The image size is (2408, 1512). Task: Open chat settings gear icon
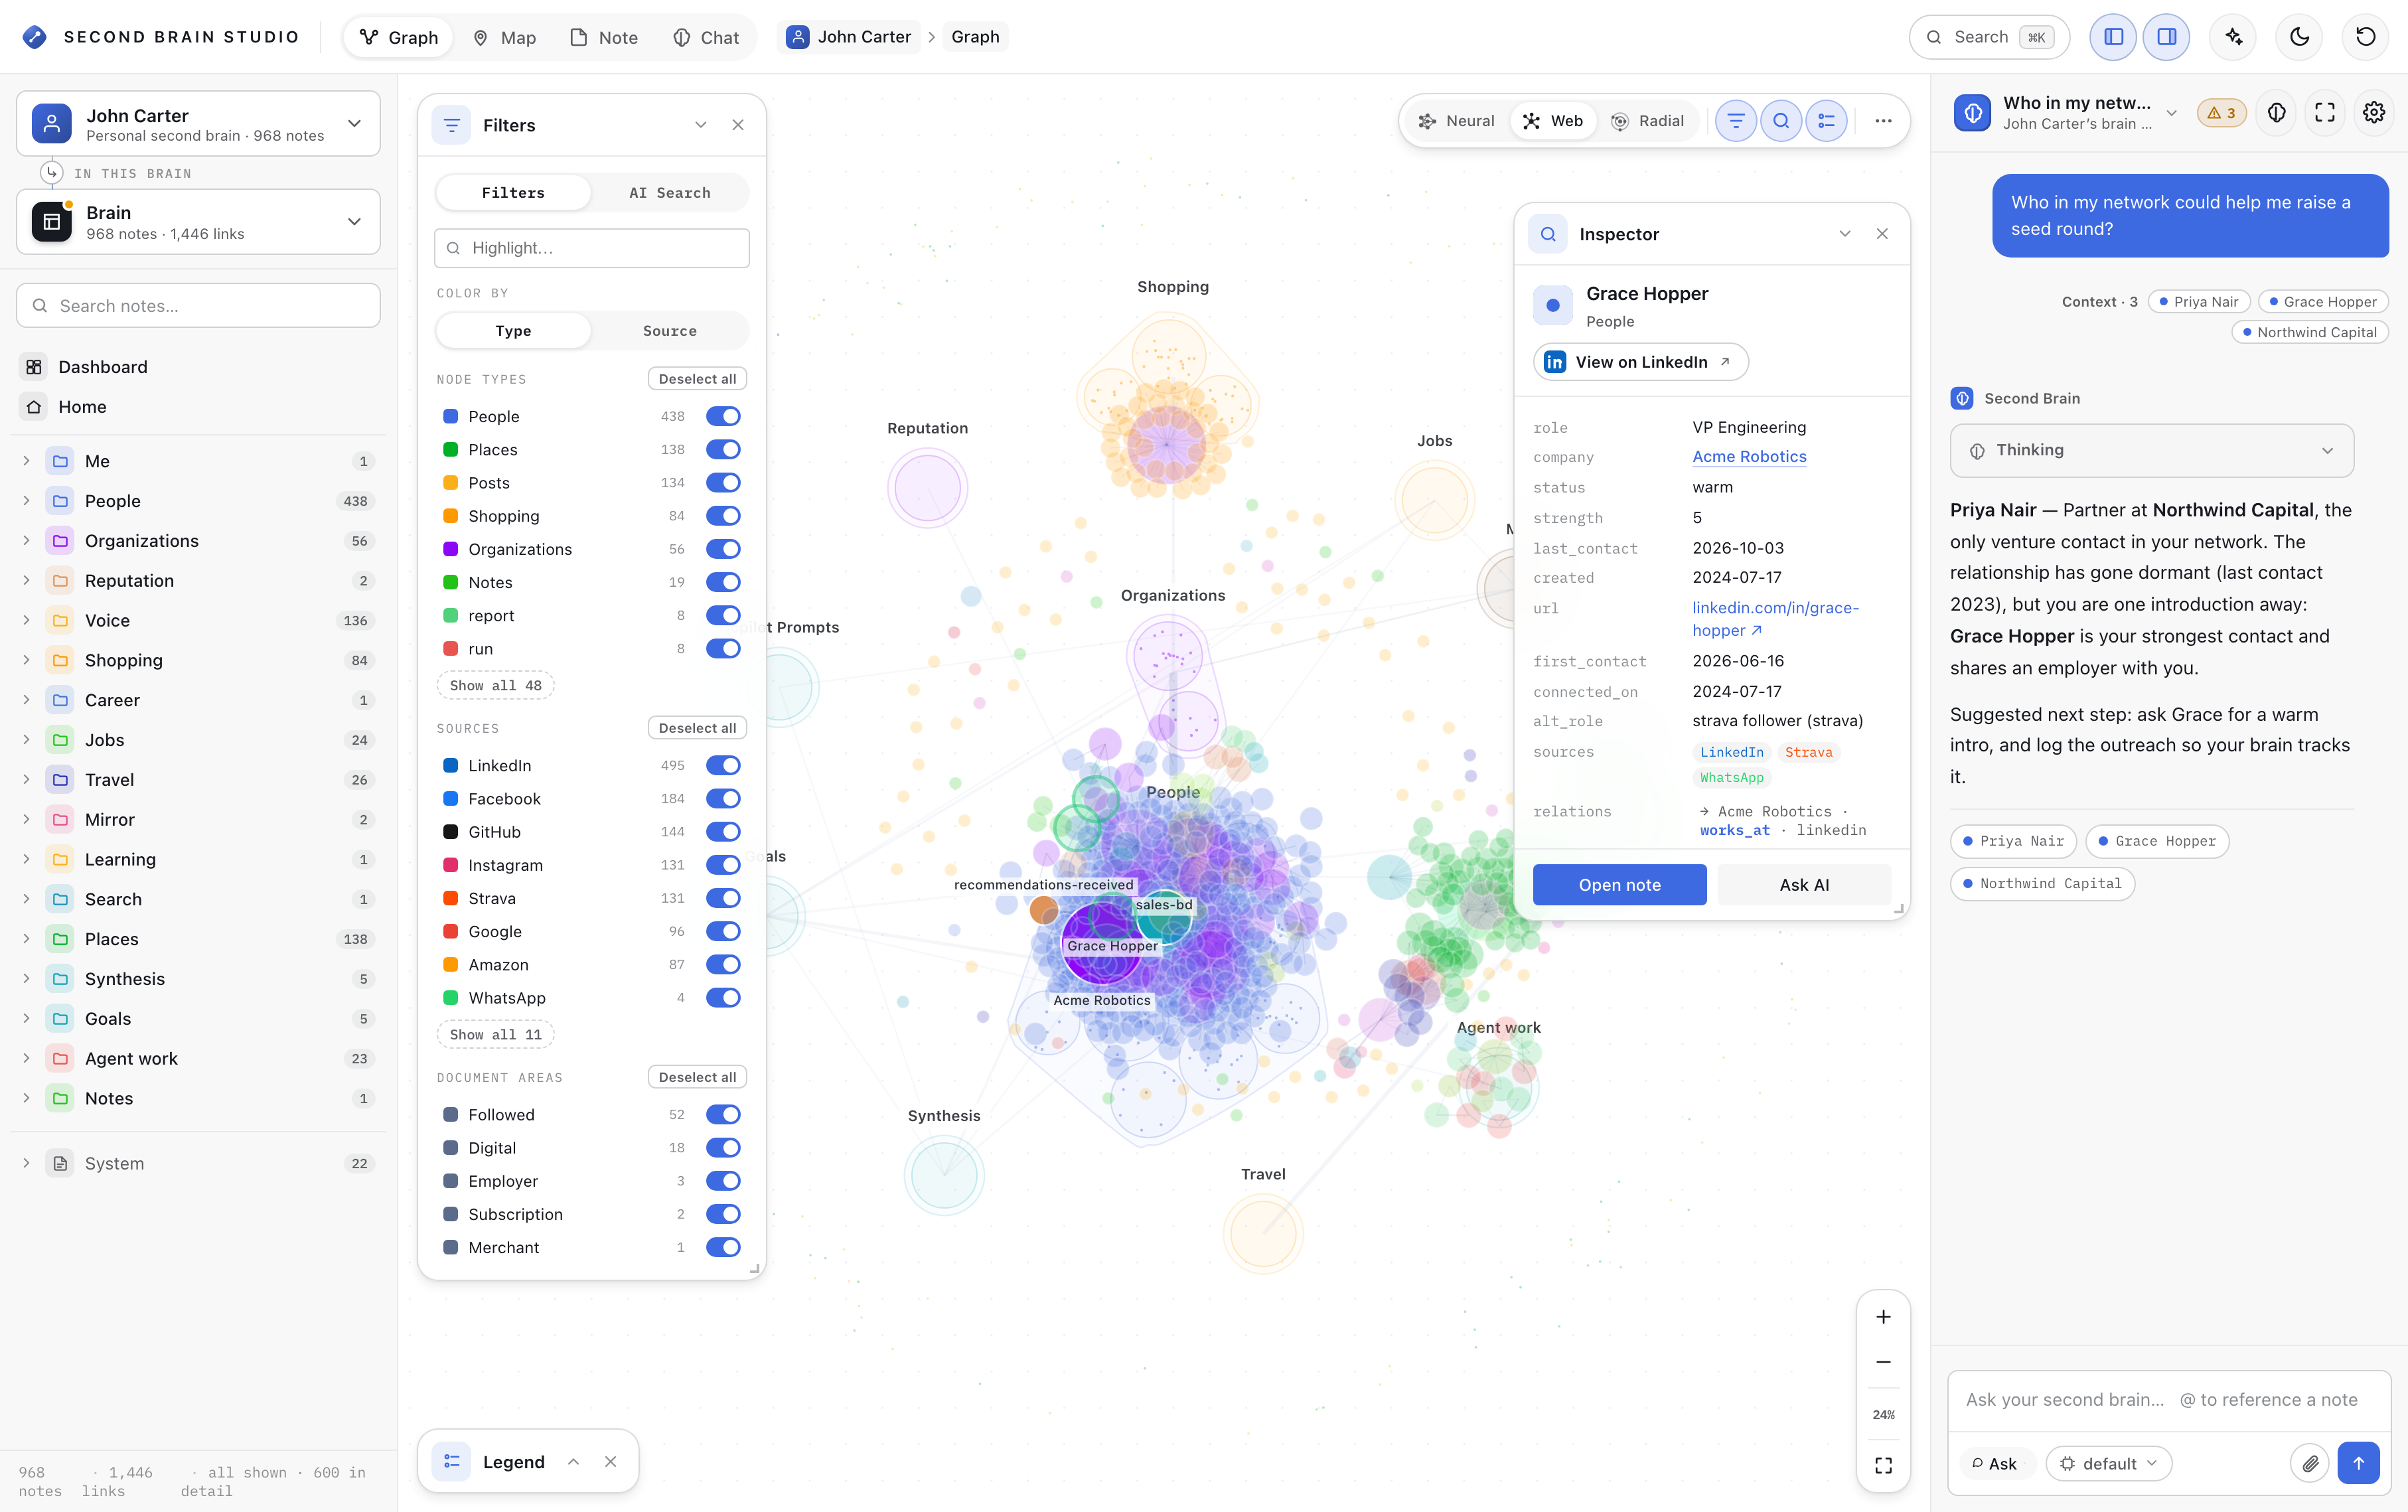coord(2374,113)
